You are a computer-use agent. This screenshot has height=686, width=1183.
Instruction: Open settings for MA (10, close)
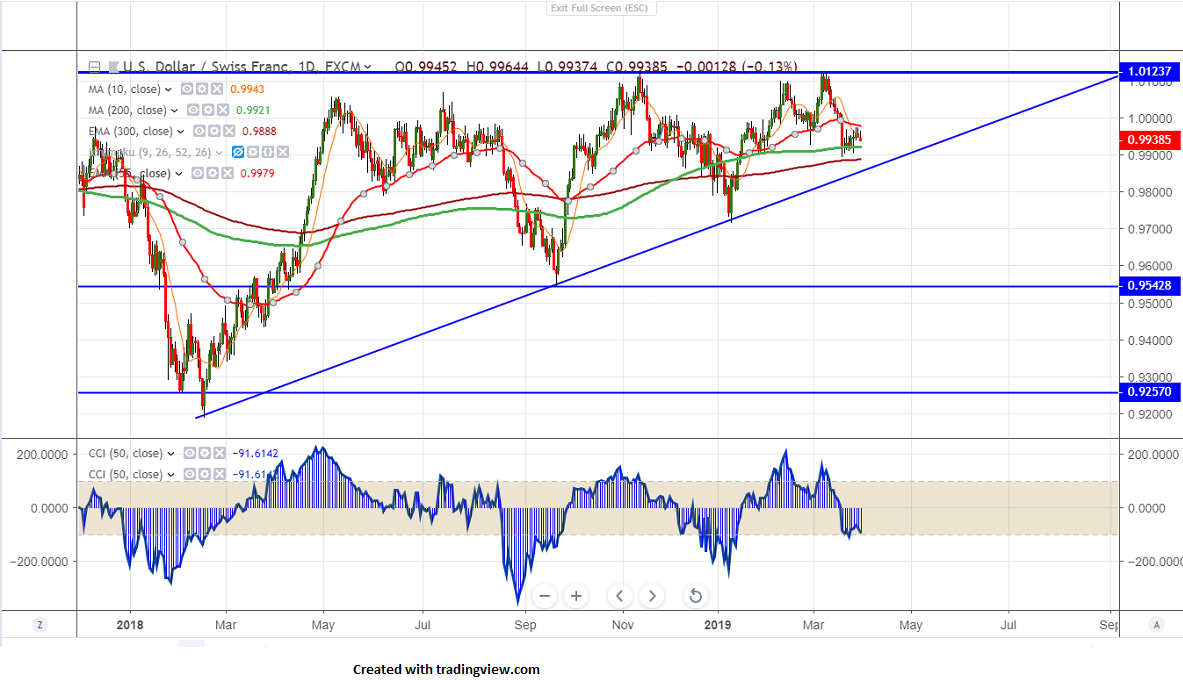coord(202,89)
